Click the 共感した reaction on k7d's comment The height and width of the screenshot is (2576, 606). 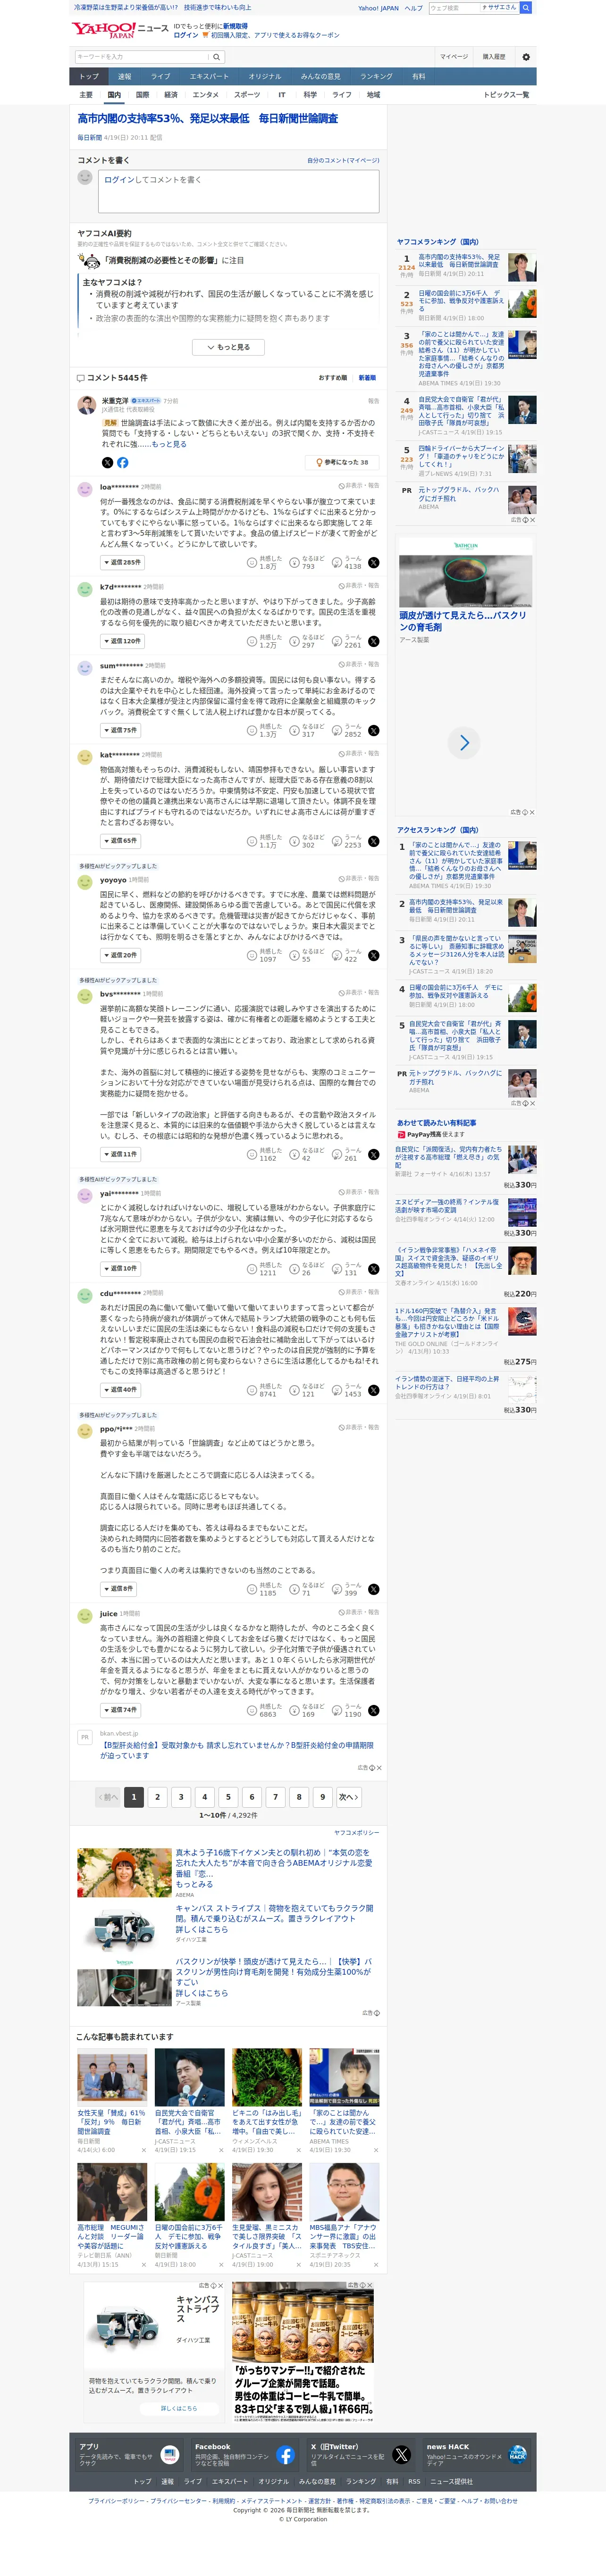point(252,641)
